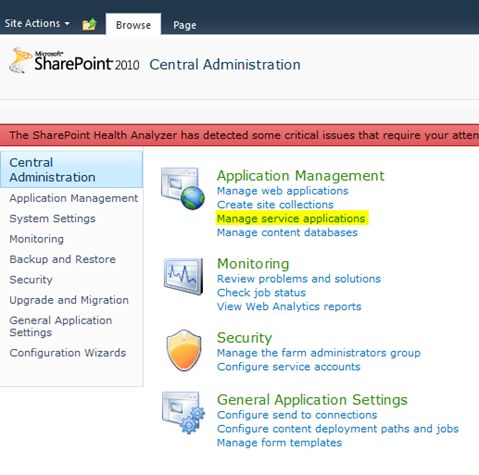
Task: Click the SharePoint 2010 logo
Action: click(74, 61)
